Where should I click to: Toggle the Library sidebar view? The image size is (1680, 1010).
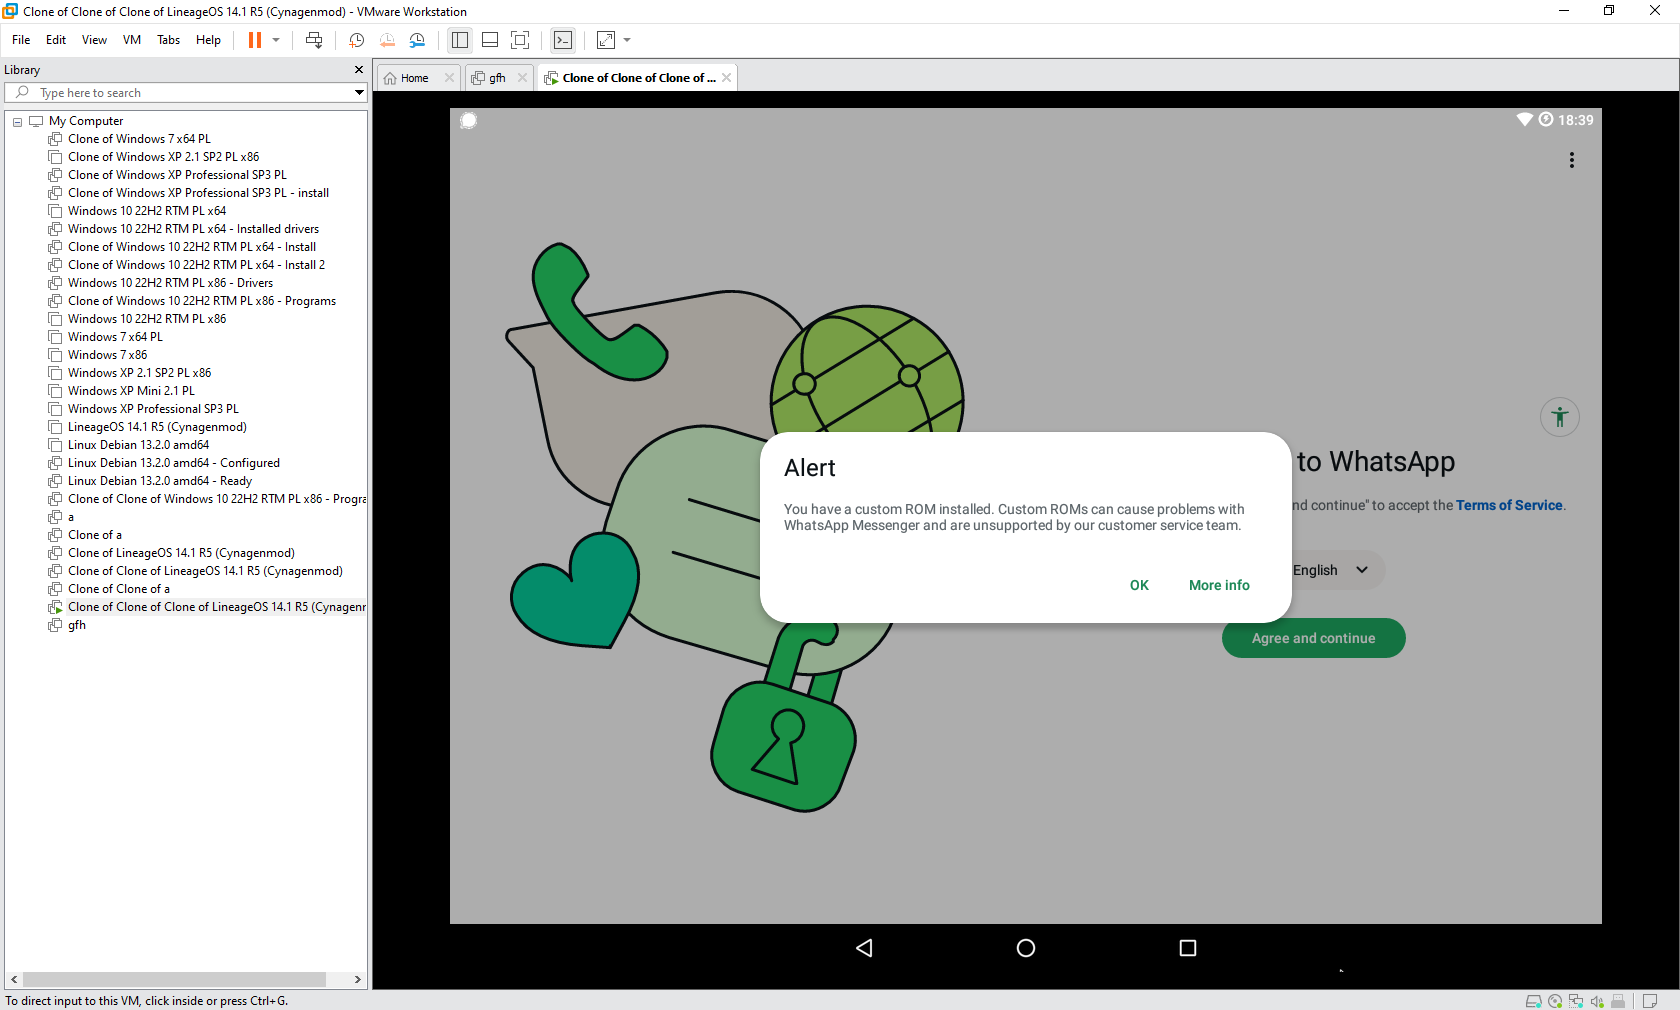tap(460, 40)
